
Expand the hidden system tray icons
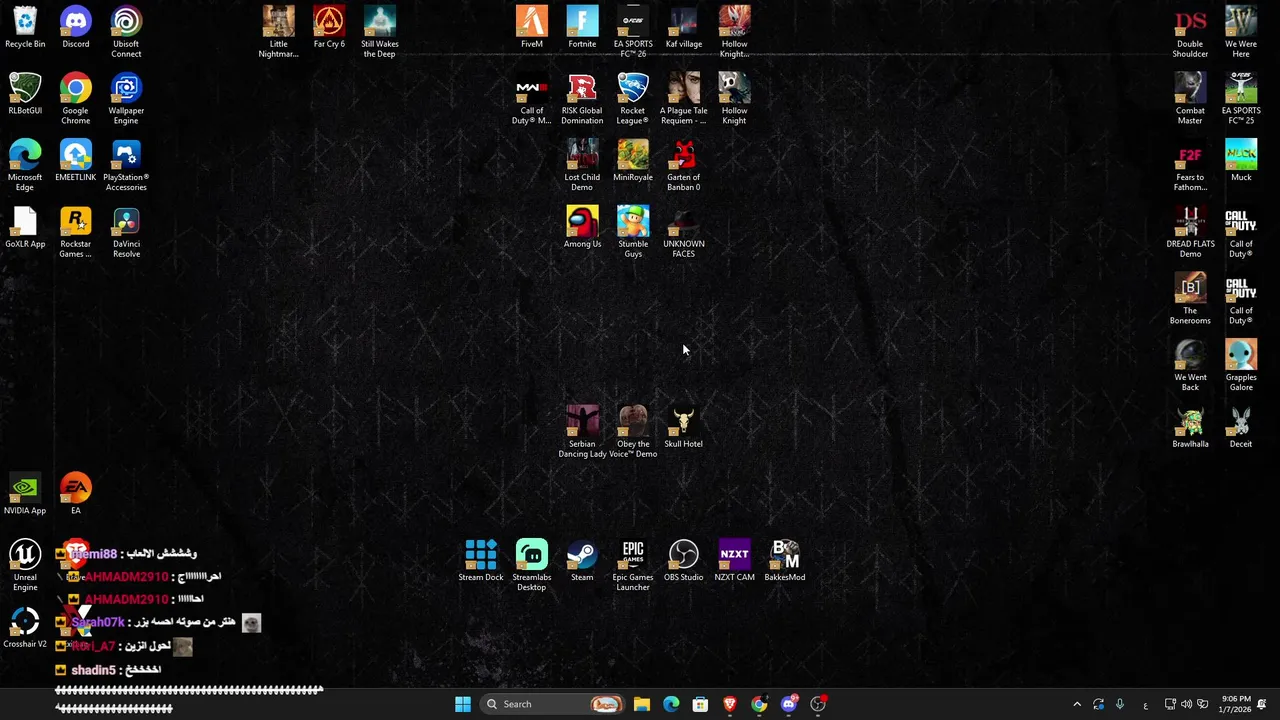1077,704
